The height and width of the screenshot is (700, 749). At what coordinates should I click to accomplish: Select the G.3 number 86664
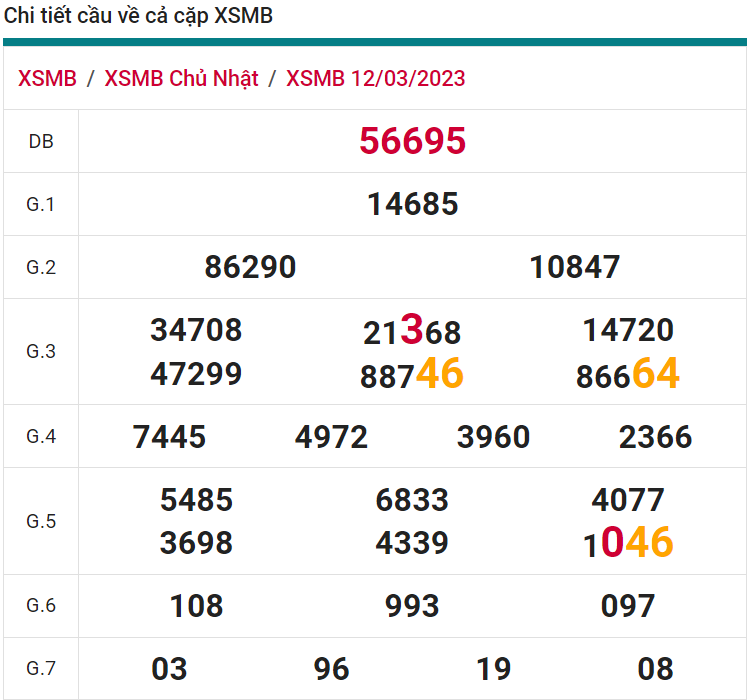628,373
